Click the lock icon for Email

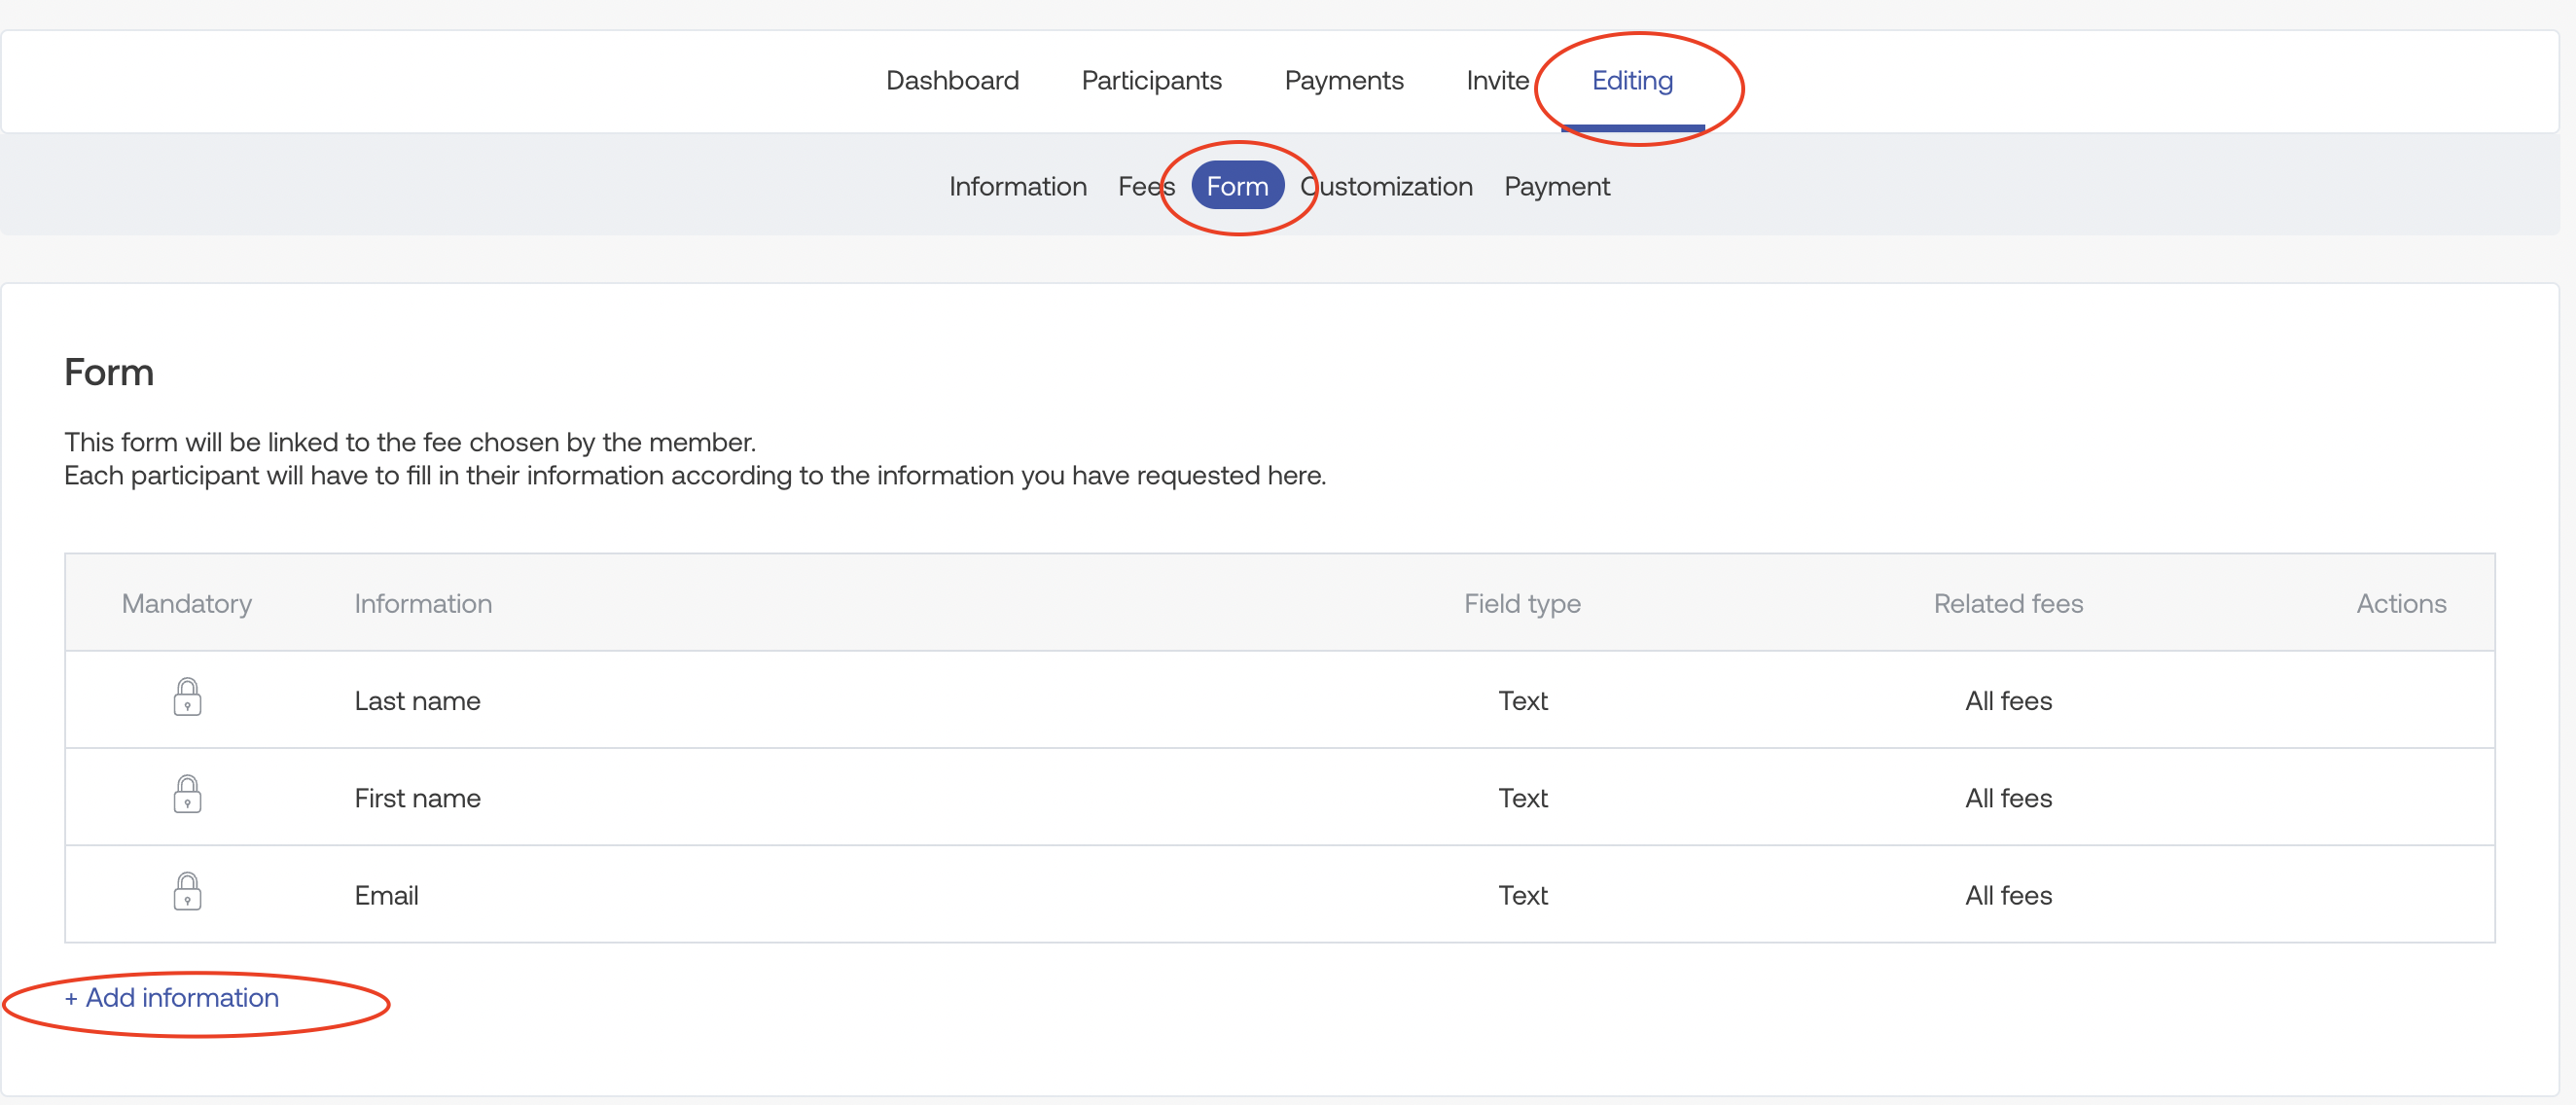187,892
